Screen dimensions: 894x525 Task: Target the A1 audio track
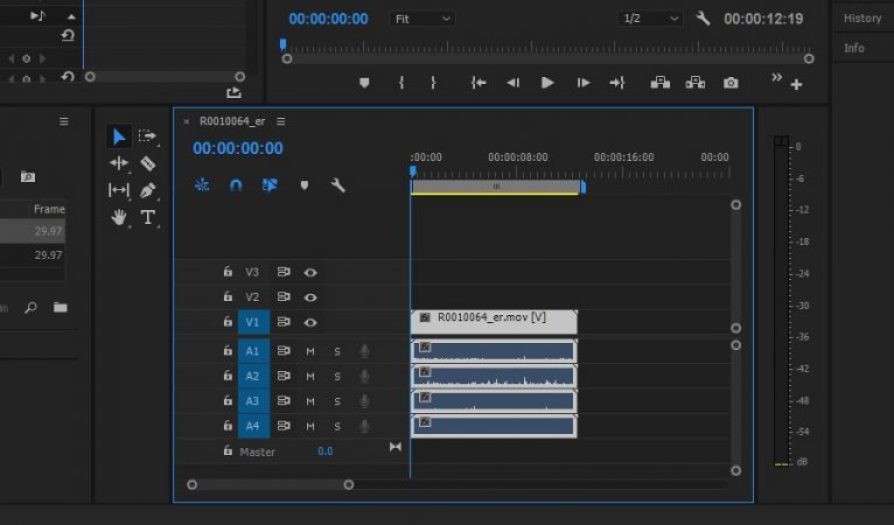click(253, 351)
